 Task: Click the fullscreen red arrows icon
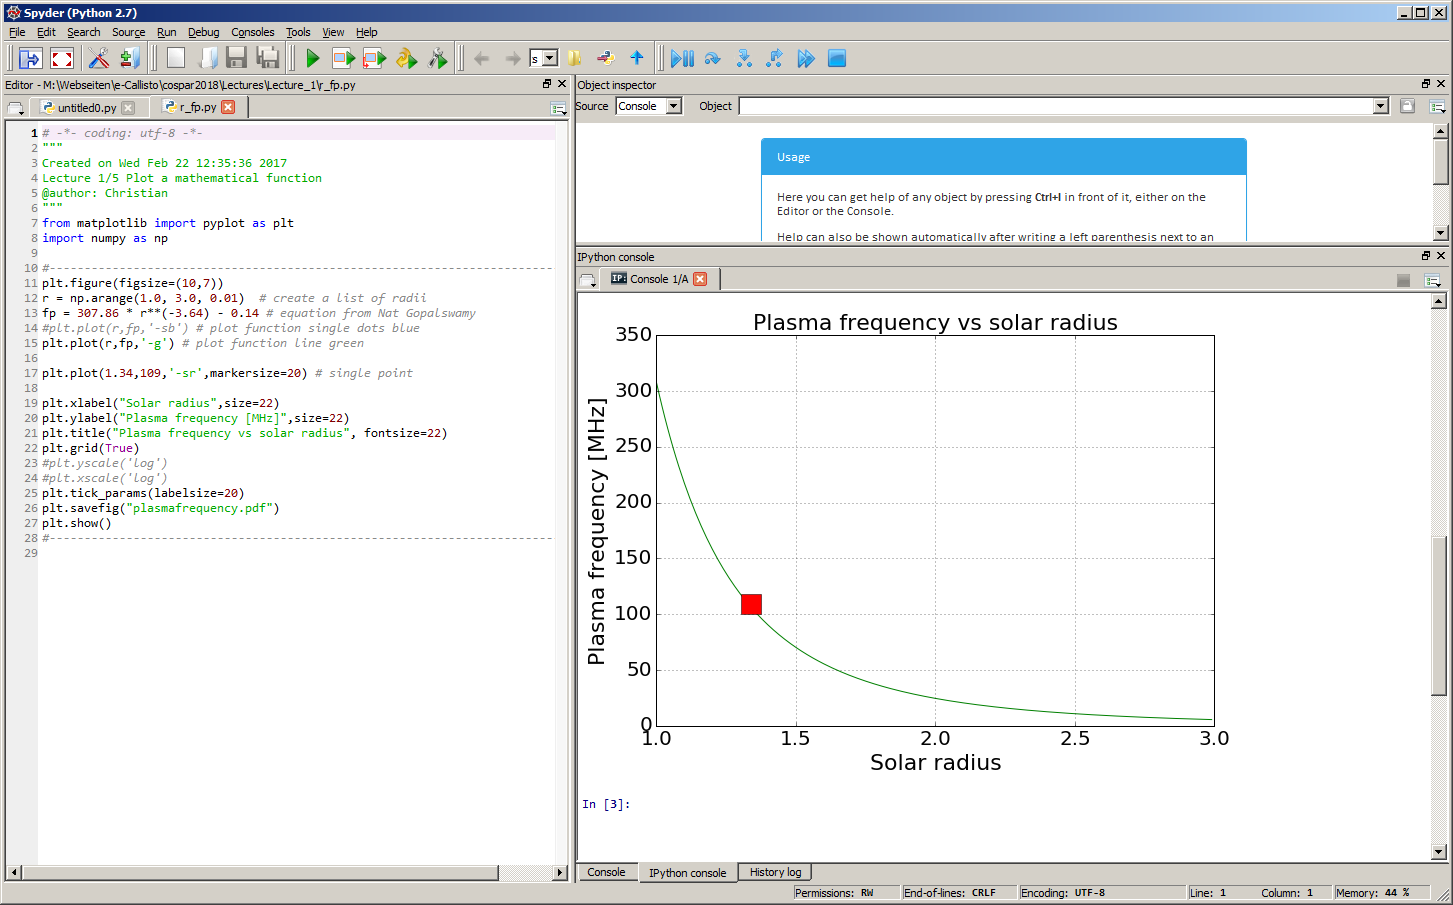(x=62, y=59)
